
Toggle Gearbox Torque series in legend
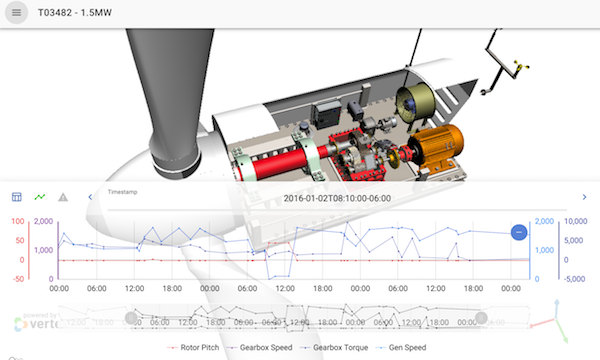pos(334,347)
